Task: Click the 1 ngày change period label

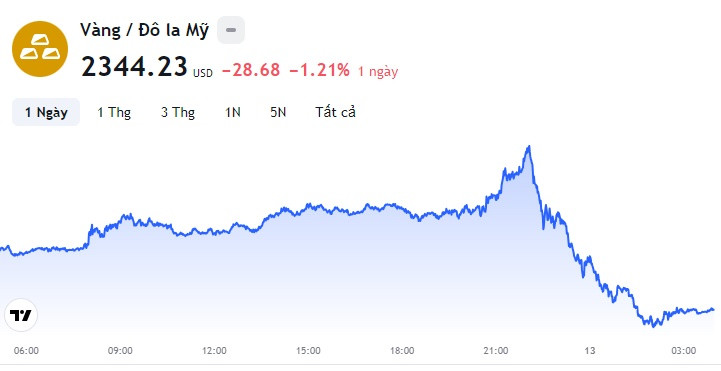Action: (x=378, y=72)
